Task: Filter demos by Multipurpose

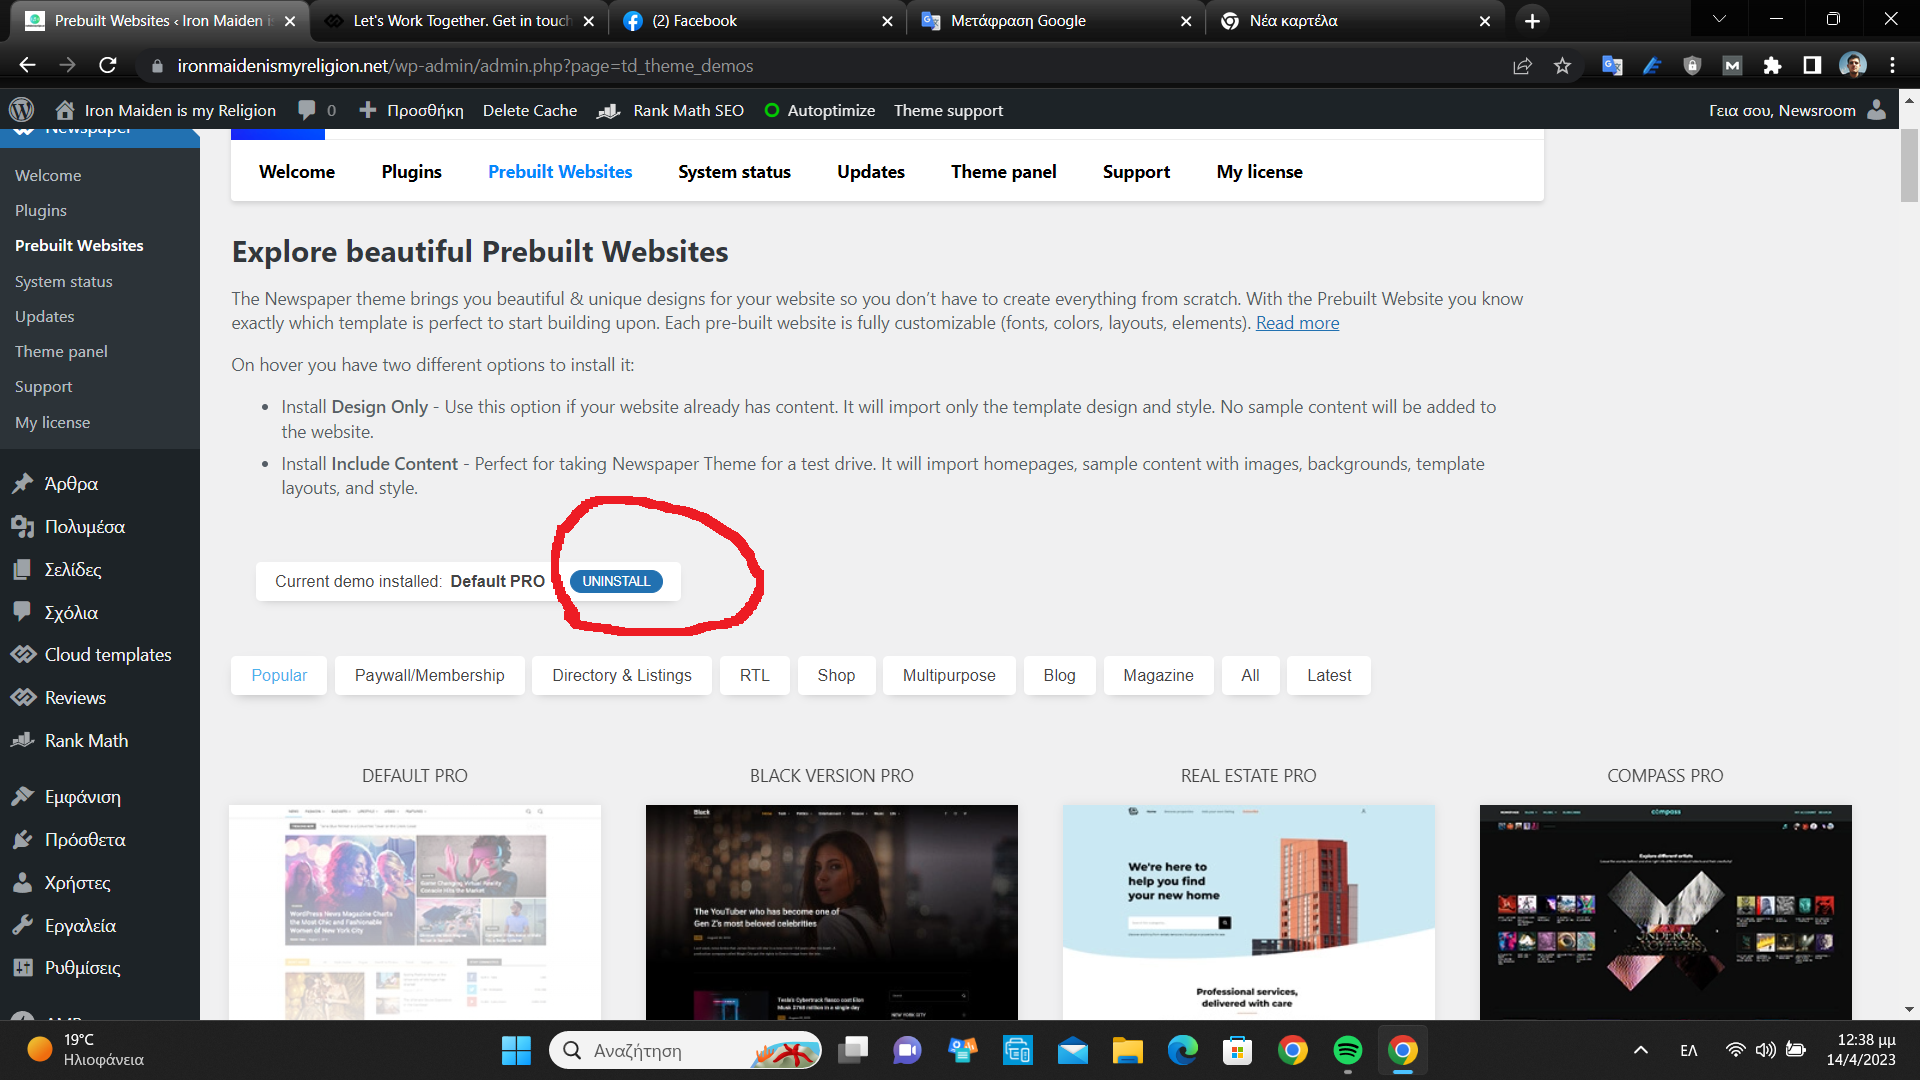Action: [949, 675]
